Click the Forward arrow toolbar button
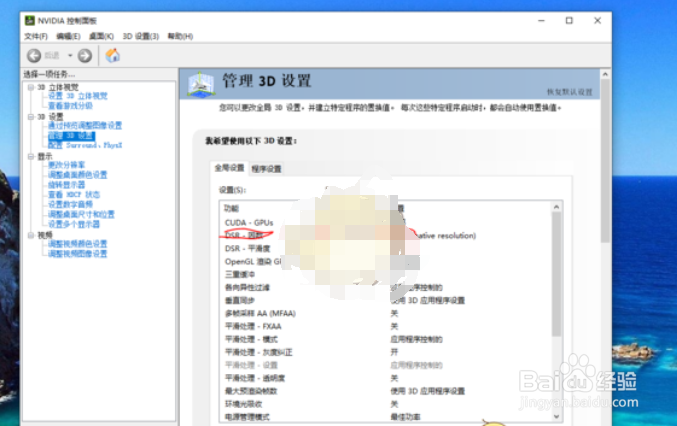Image resolution: width=677 pixels, height=426 pixels. [x=85, y=56]
